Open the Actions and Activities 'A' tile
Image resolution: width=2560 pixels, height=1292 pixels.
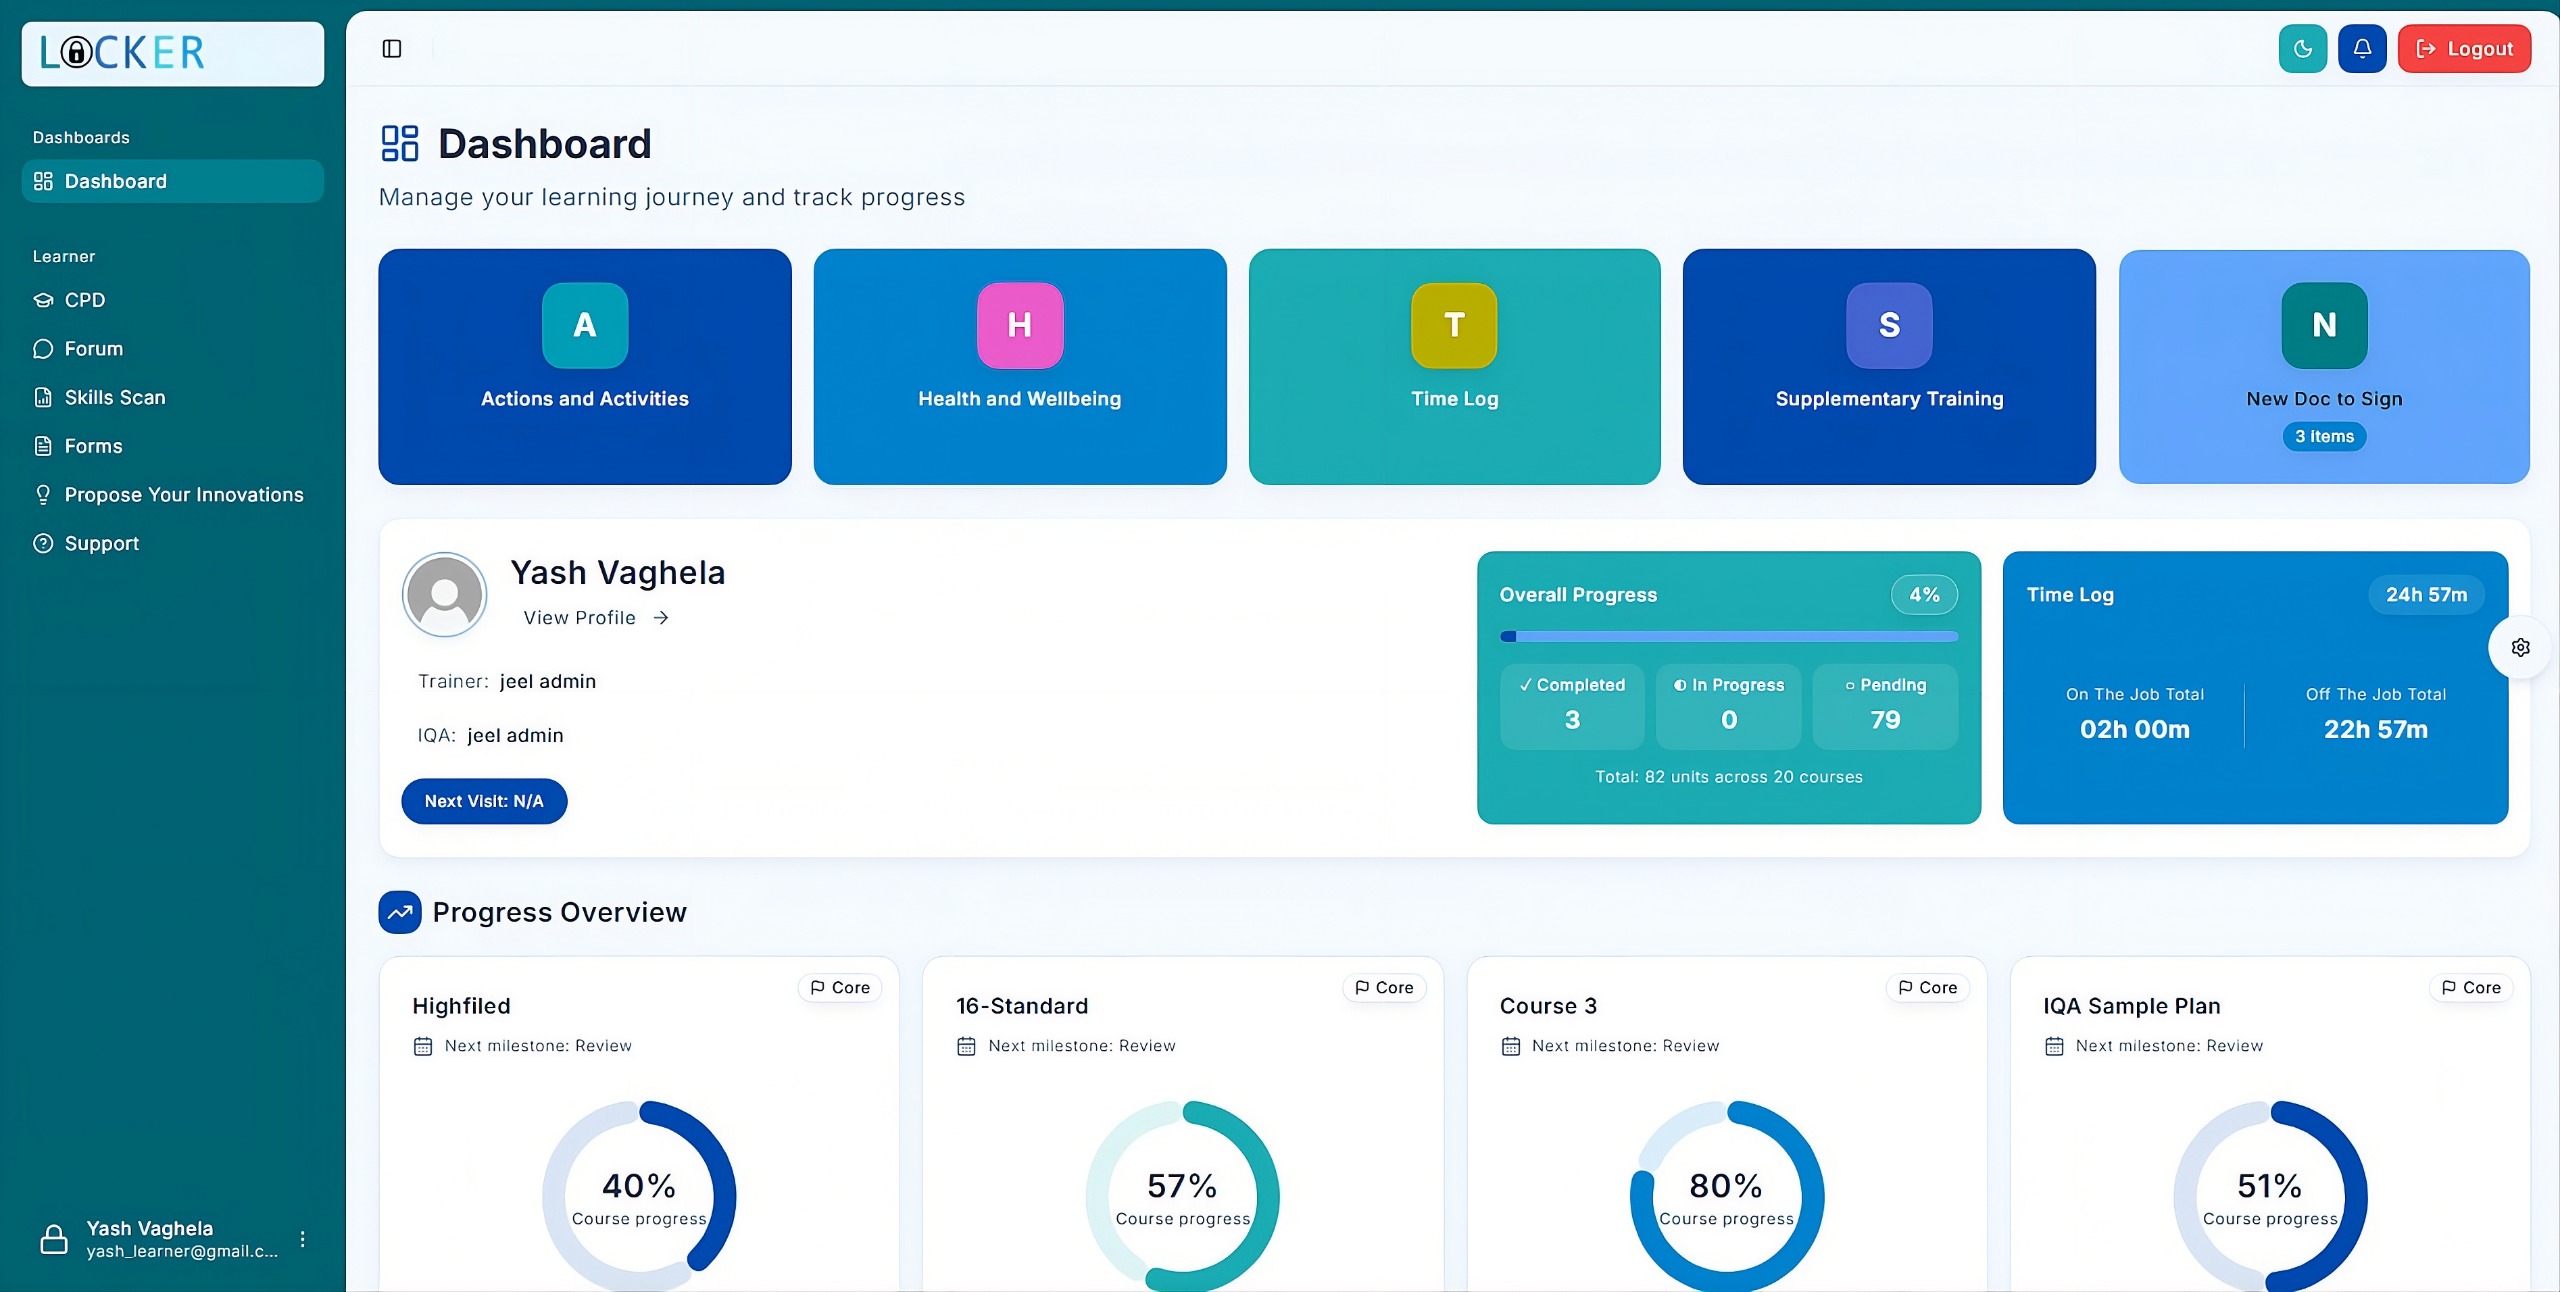[x=584, y=366]
